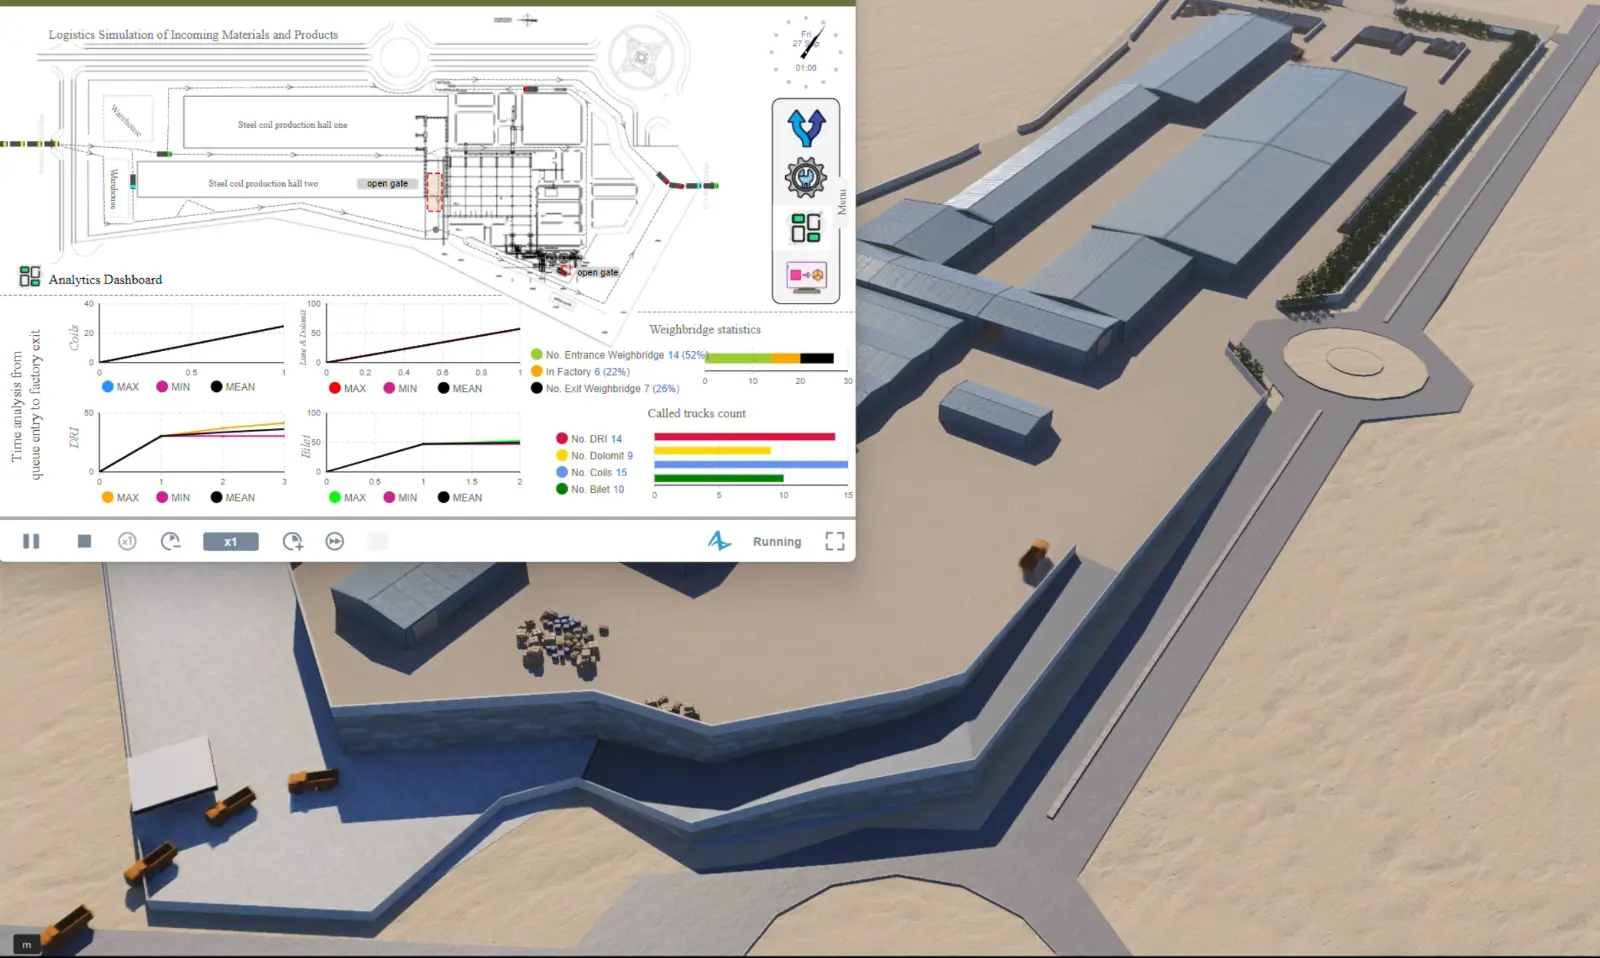The width and height of the screenshot is (1600, 958).
Task: Click the simulation date clock widget
Action: coord(806,51)
